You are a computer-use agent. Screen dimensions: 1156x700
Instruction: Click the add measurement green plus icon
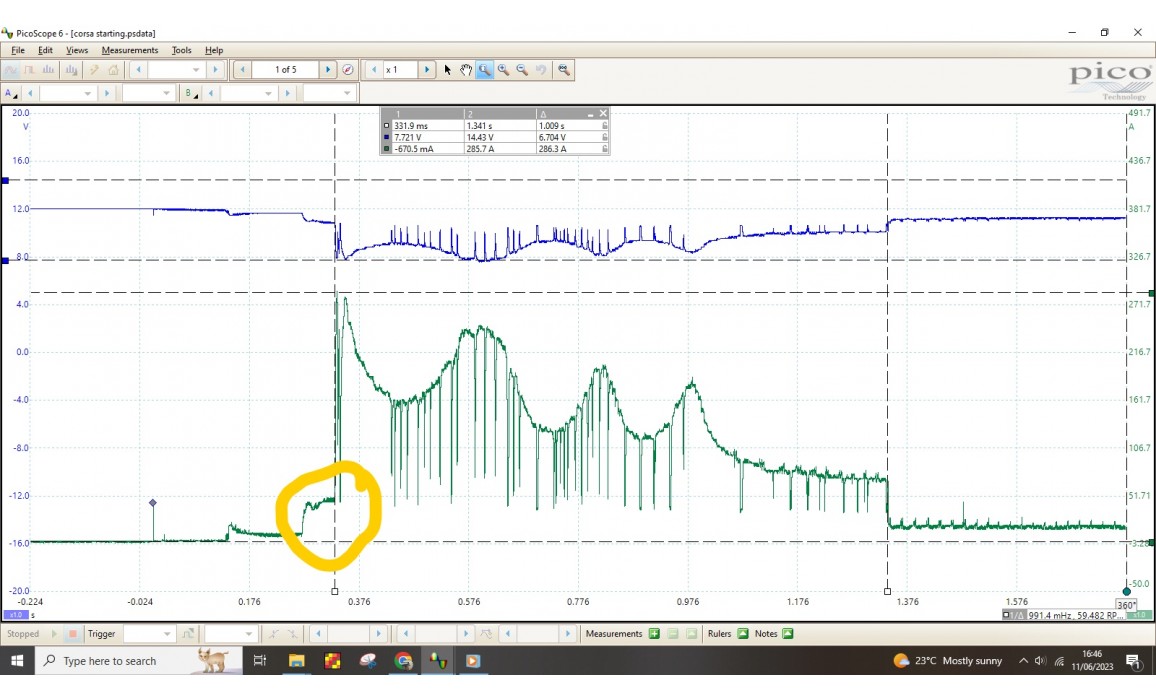(x=654, y=634)
